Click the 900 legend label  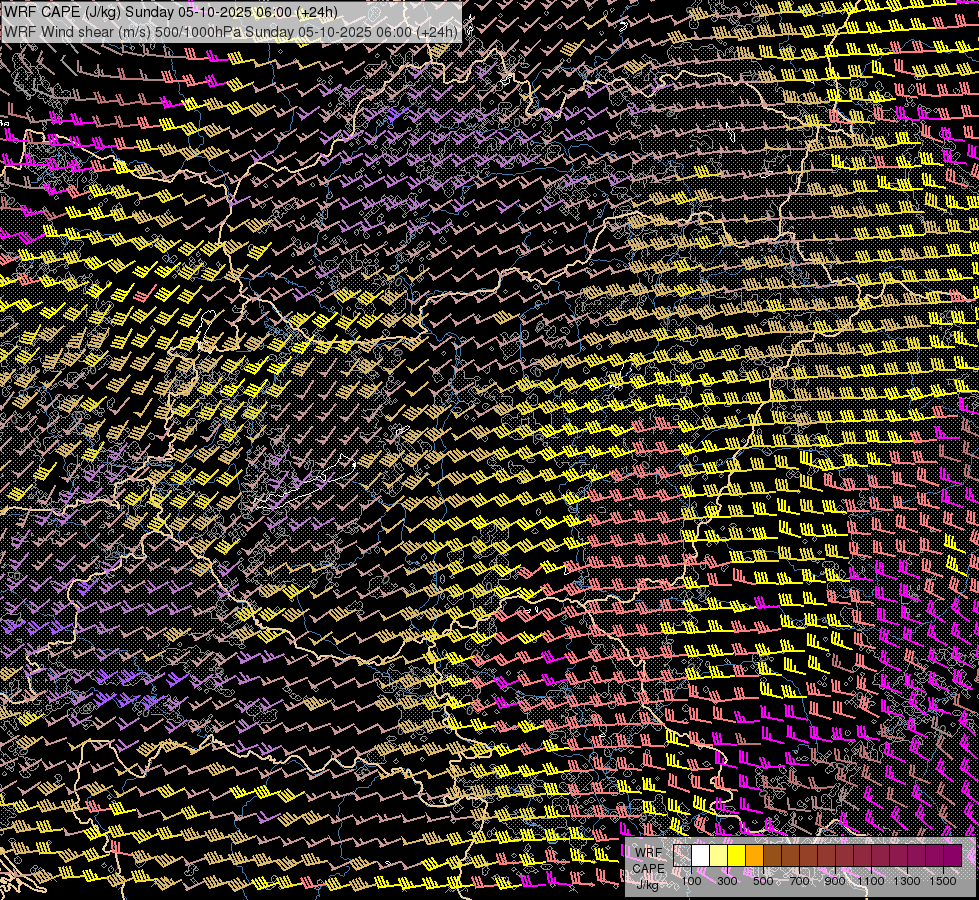coord(835,881)
